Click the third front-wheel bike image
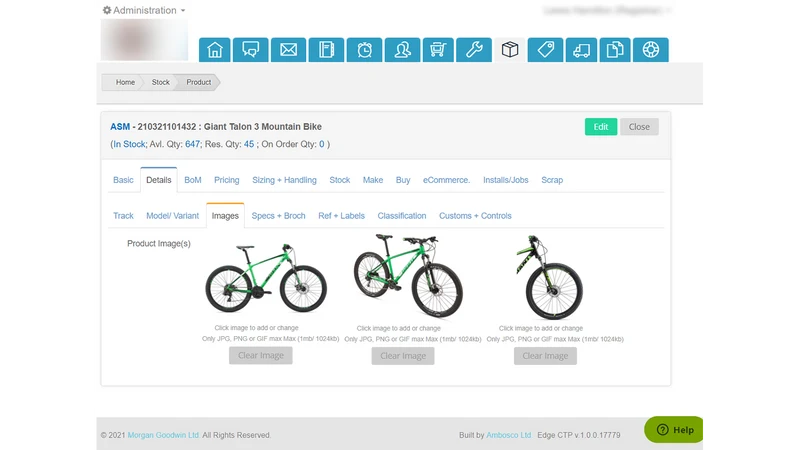 pos(550,277)
